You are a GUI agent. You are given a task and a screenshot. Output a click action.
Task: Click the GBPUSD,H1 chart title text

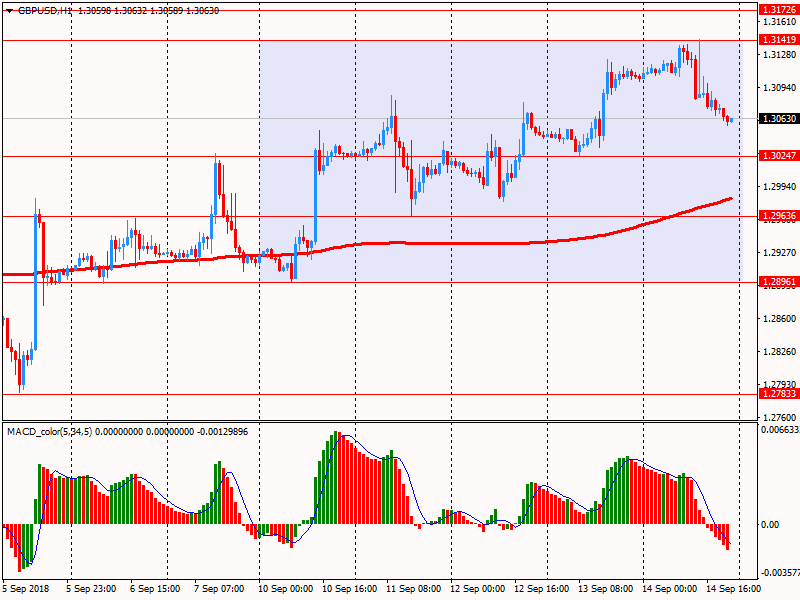point(45,11)
